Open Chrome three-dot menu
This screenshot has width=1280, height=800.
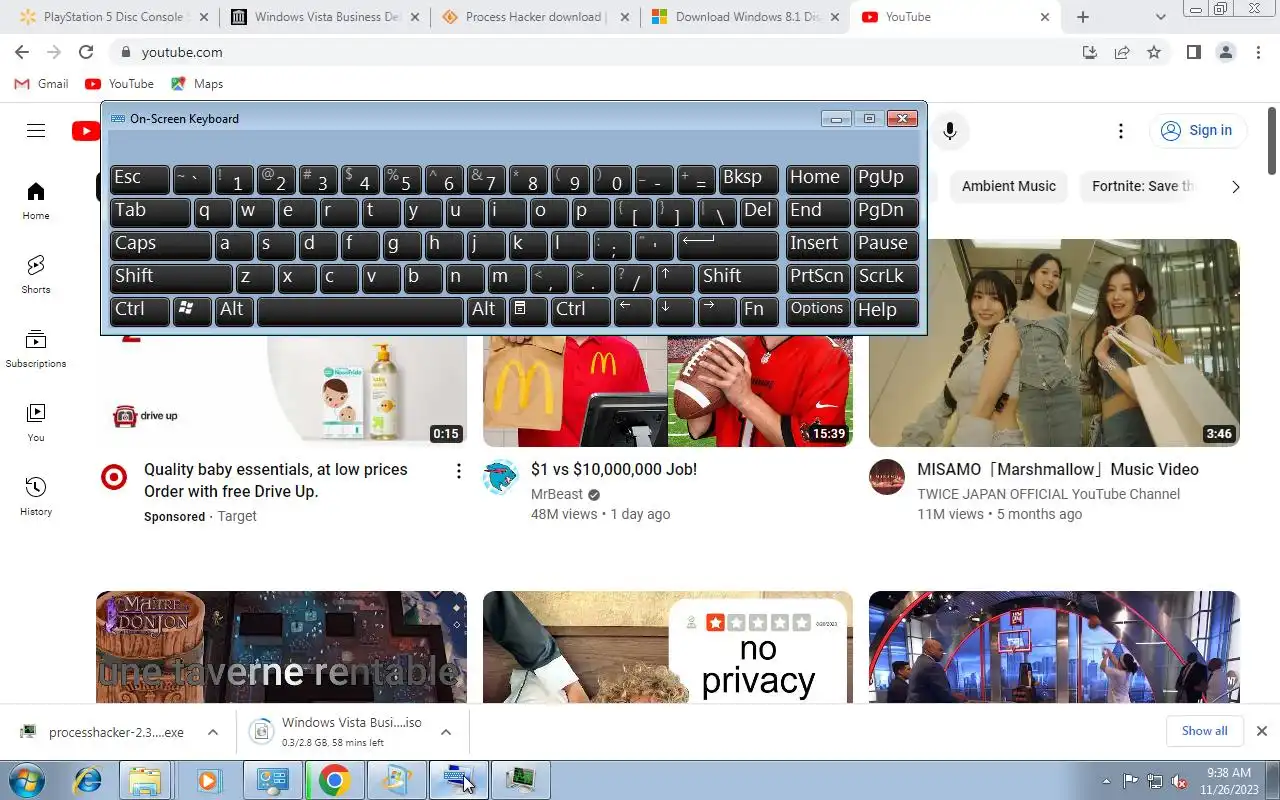[x=1258, y=52]
